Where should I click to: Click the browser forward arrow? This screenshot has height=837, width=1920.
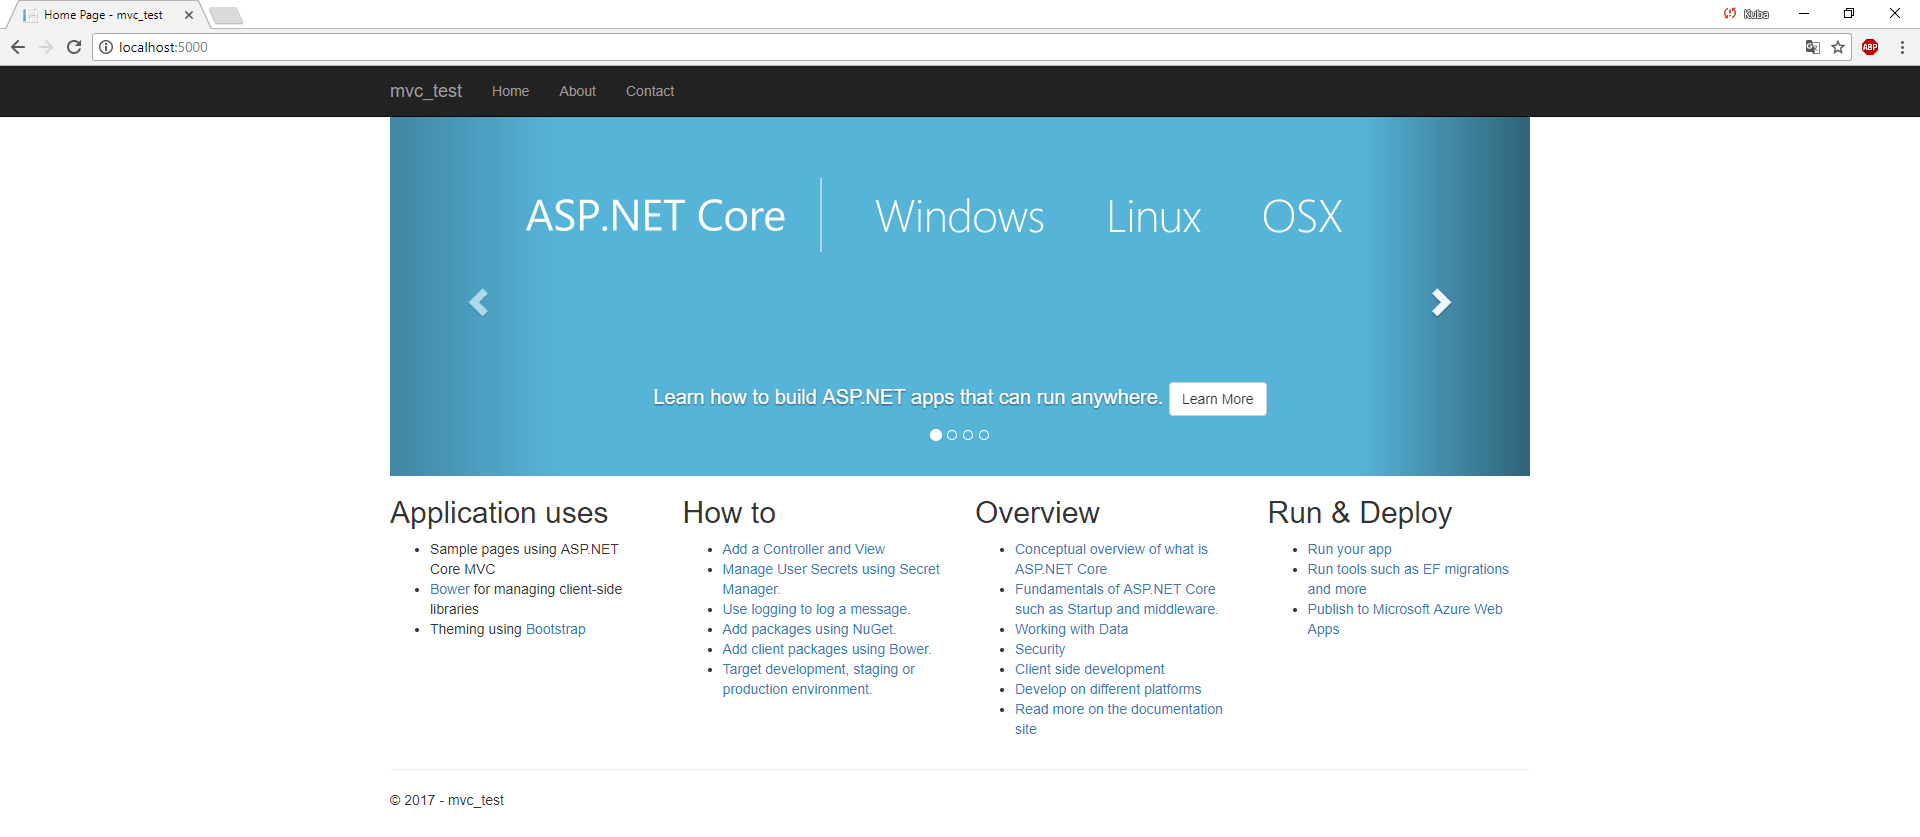46,47
